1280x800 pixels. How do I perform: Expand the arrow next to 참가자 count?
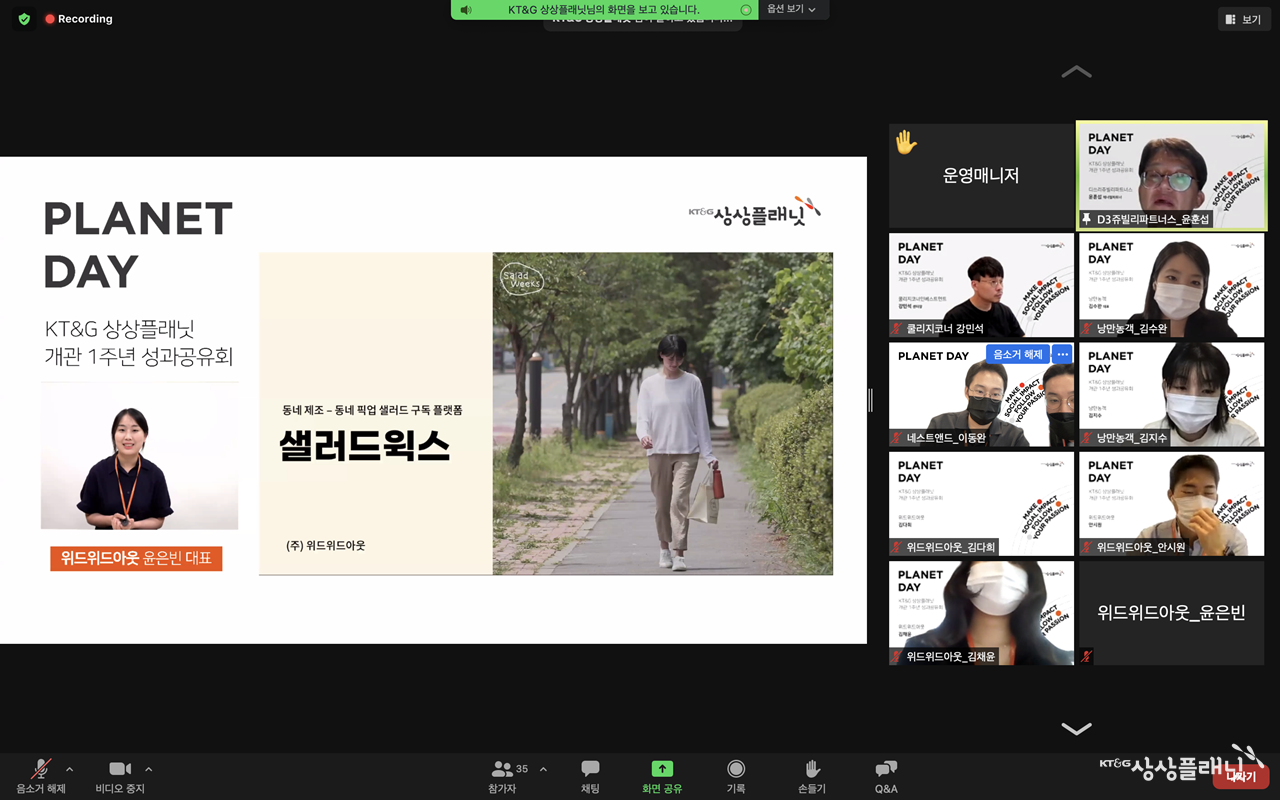tap(543, 769)
